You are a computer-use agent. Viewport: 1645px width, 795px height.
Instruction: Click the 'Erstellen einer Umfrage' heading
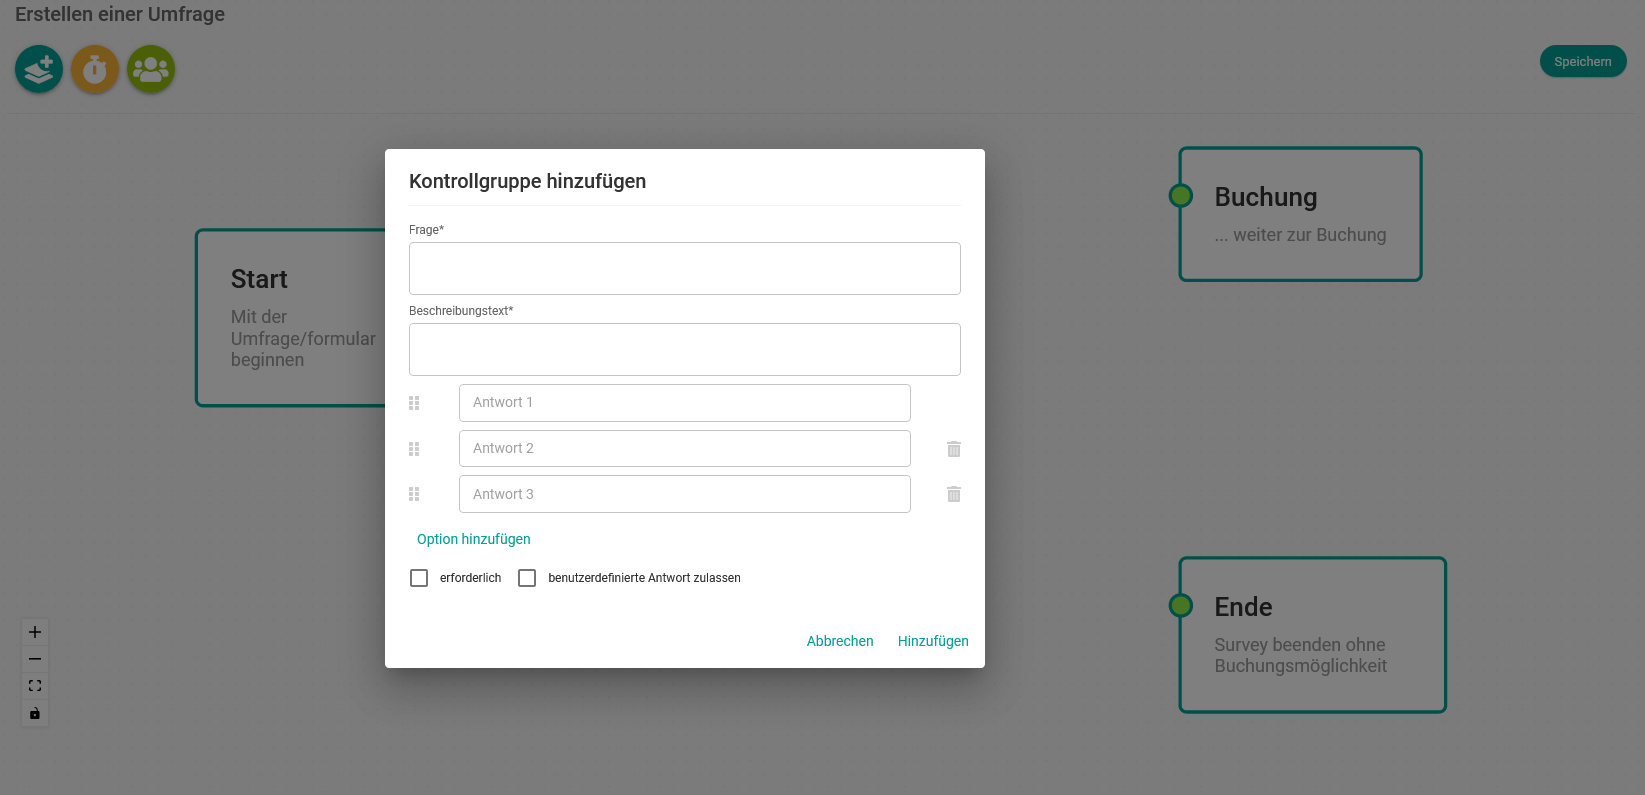coord(120,14)
